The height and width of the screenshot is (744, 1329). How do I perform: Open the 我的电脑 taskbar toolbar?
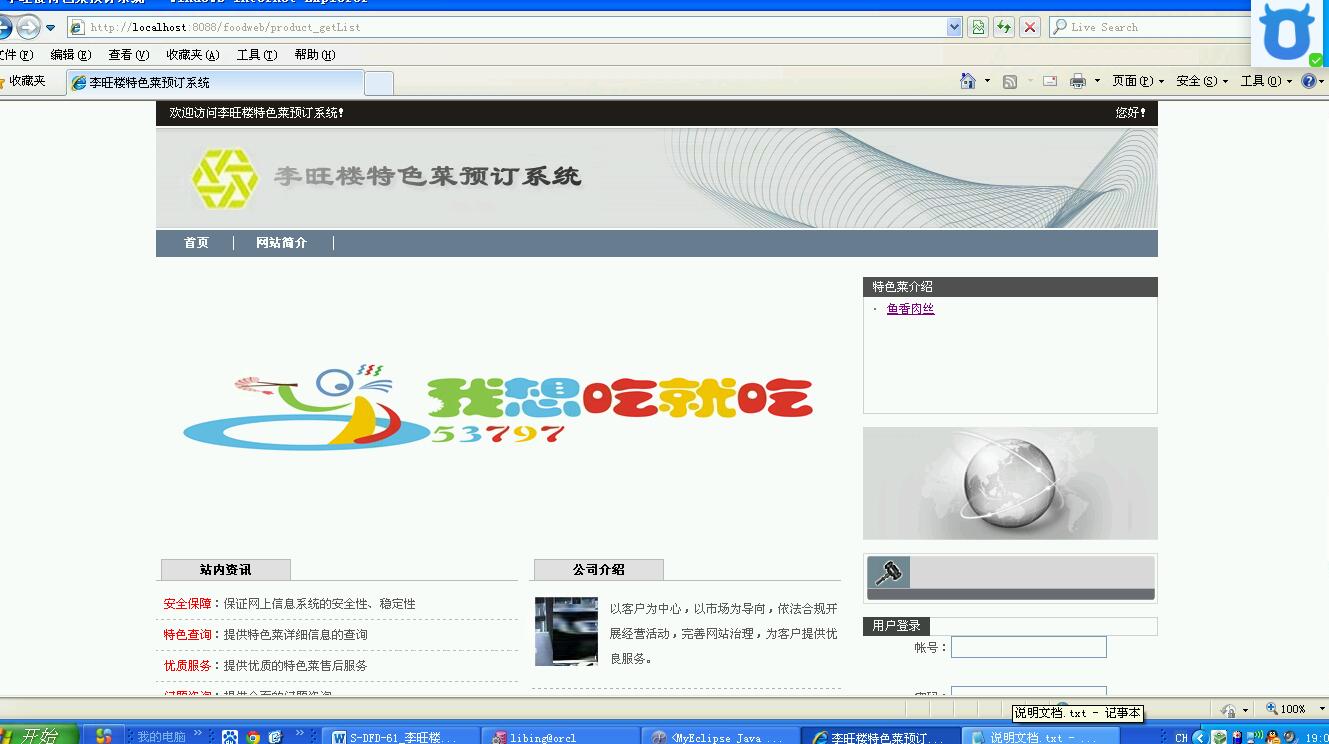pyautogui.click(x=161, y=737)
